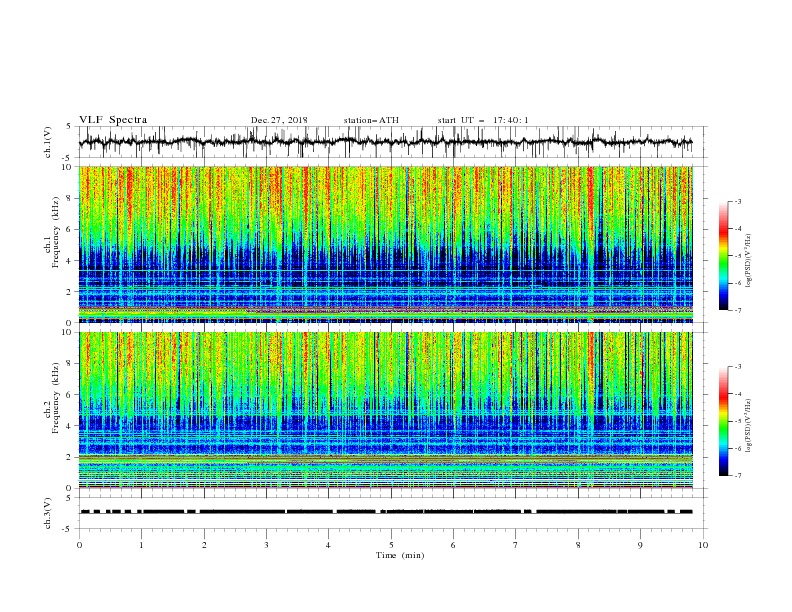Viewport: 792px width, 612px height.
Task: Click the ch.2 spectrogram color scale bar
Action: click(723, 421)
